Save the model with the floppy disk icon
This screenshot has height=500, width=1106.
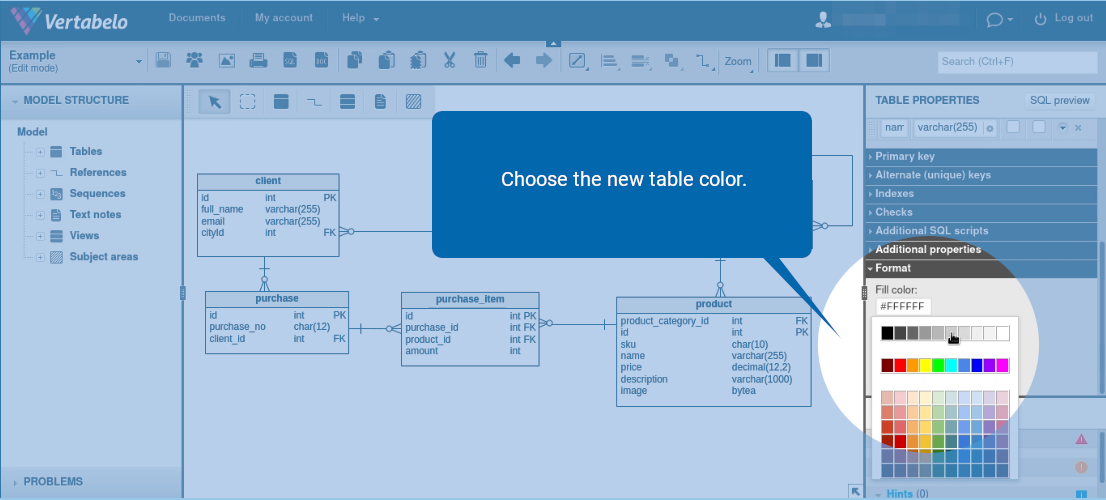pos(163,61)
